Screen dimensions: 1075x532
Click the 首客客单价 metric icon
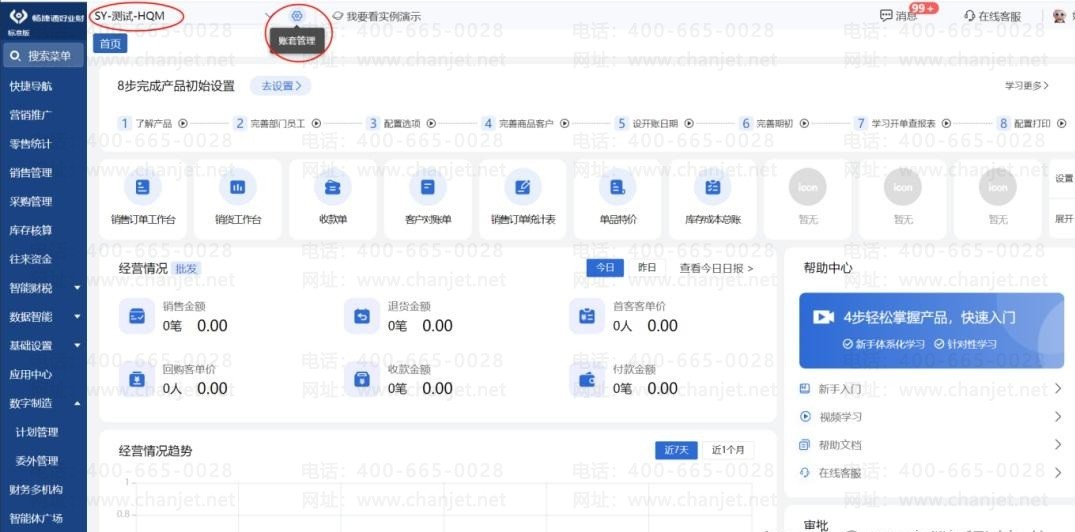click(587, 316)
